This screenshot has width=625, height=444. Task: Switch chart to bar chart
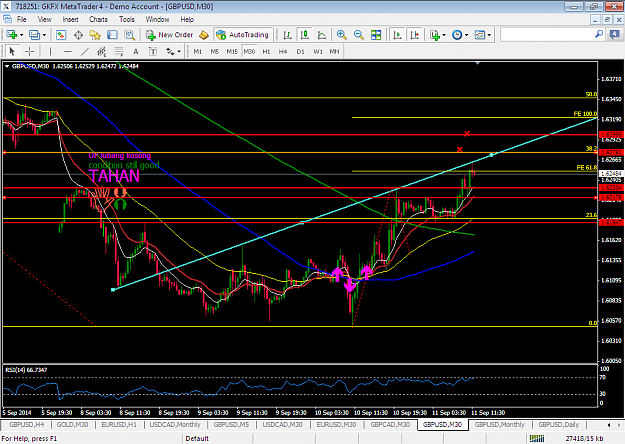click(x=287, y=35)
